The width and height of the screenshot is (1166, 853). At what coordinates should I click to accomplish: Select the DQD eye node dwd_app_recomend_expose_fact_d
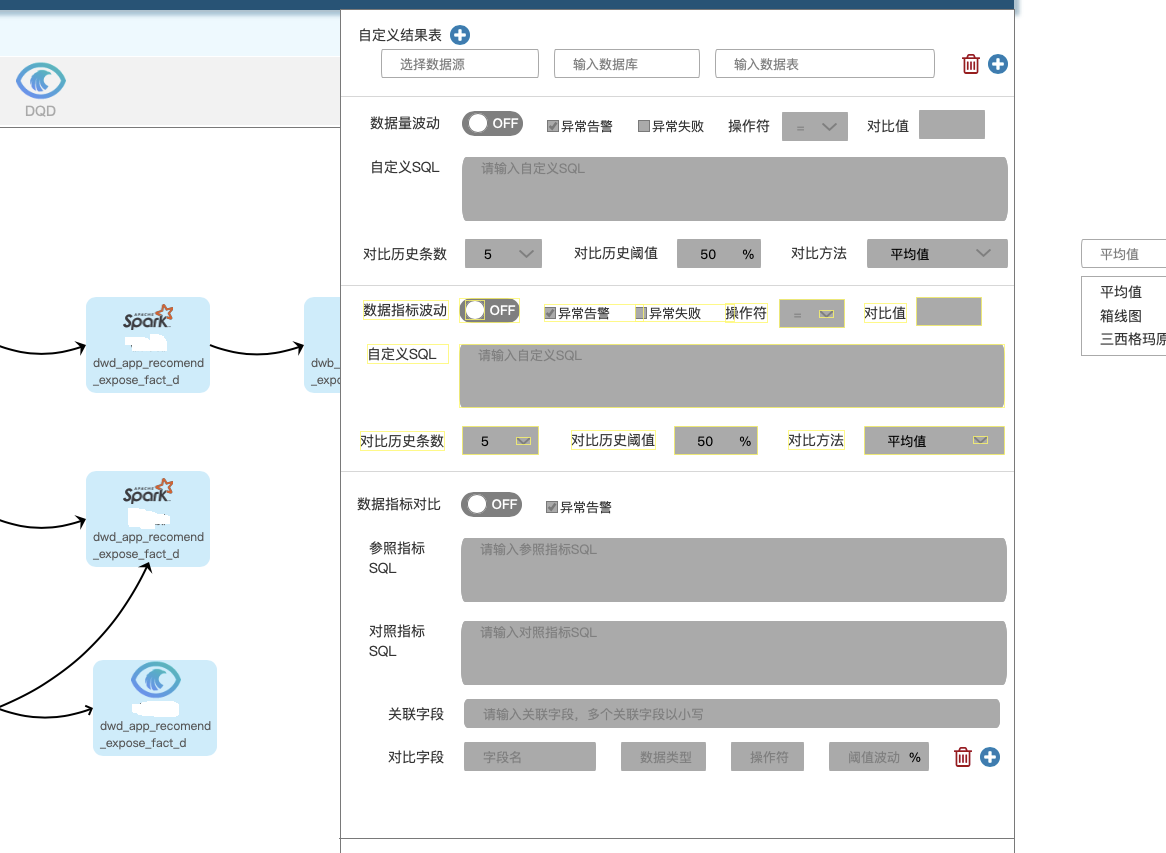[155, 708]
